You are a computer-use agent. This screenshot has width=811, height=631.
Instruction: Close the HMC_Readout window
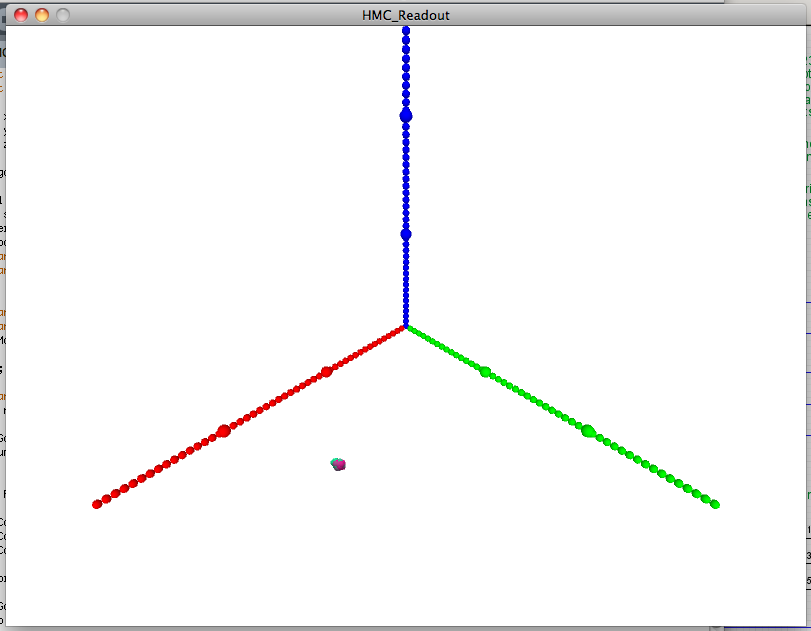coord(21,15)
